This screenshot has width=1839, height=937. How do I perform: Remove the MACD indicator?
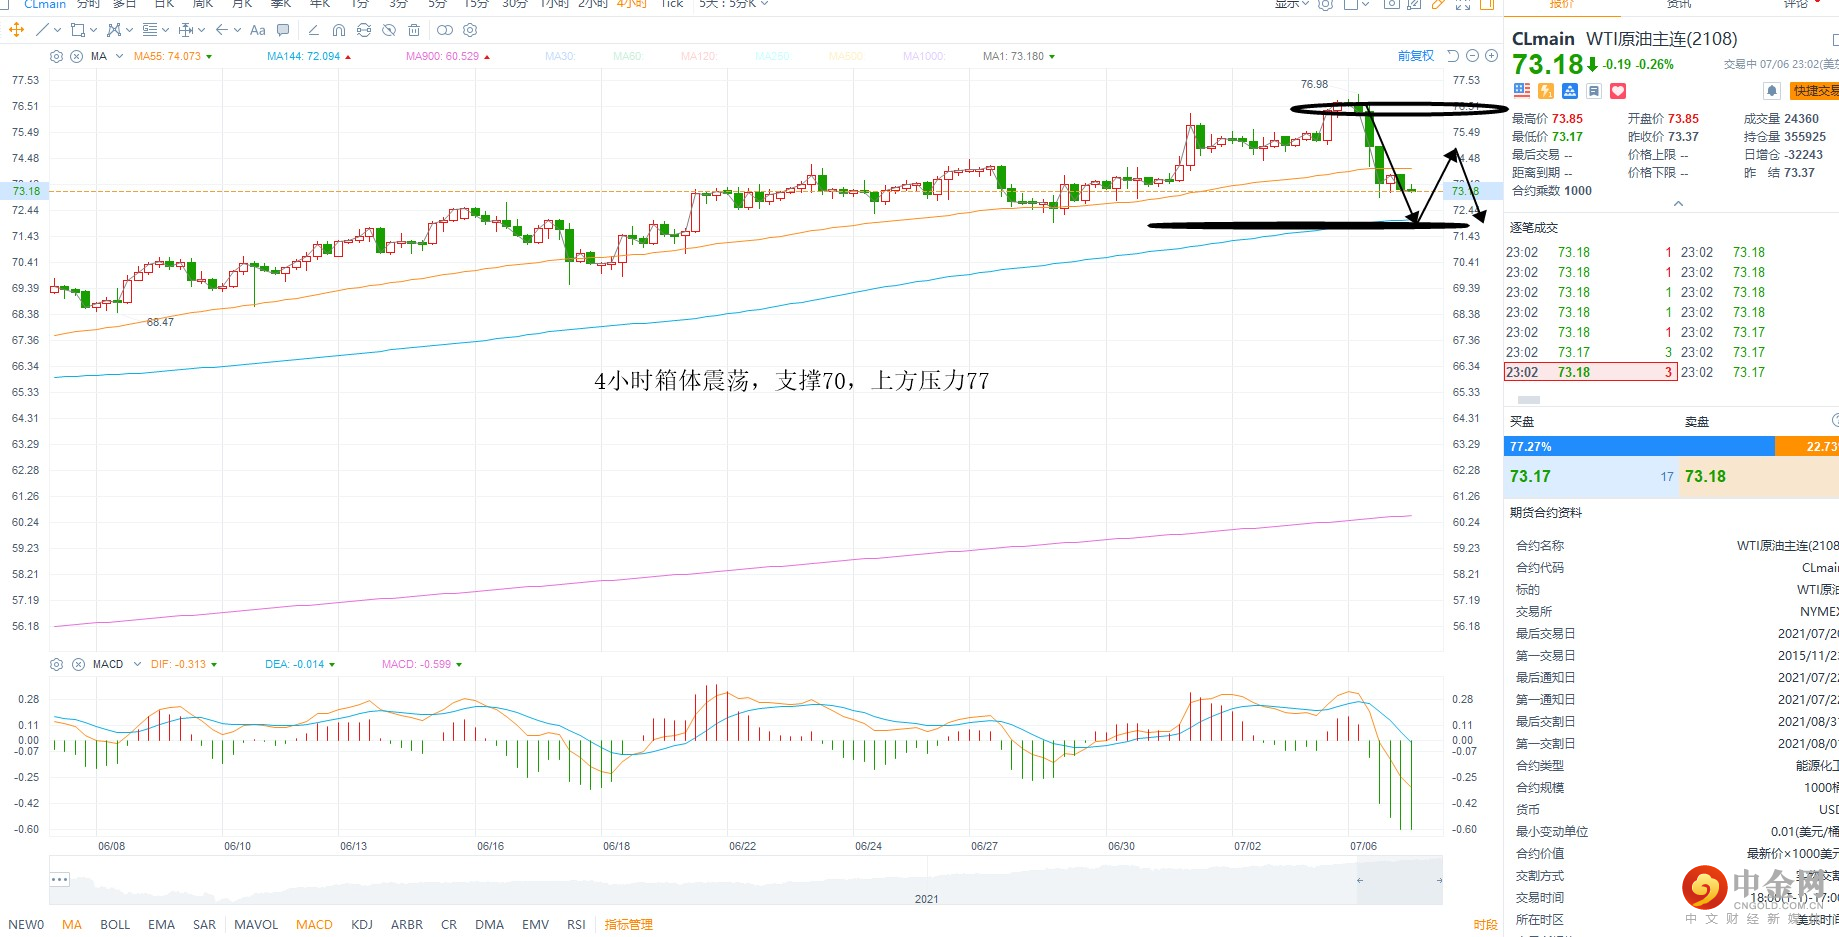tap(78, 664)
